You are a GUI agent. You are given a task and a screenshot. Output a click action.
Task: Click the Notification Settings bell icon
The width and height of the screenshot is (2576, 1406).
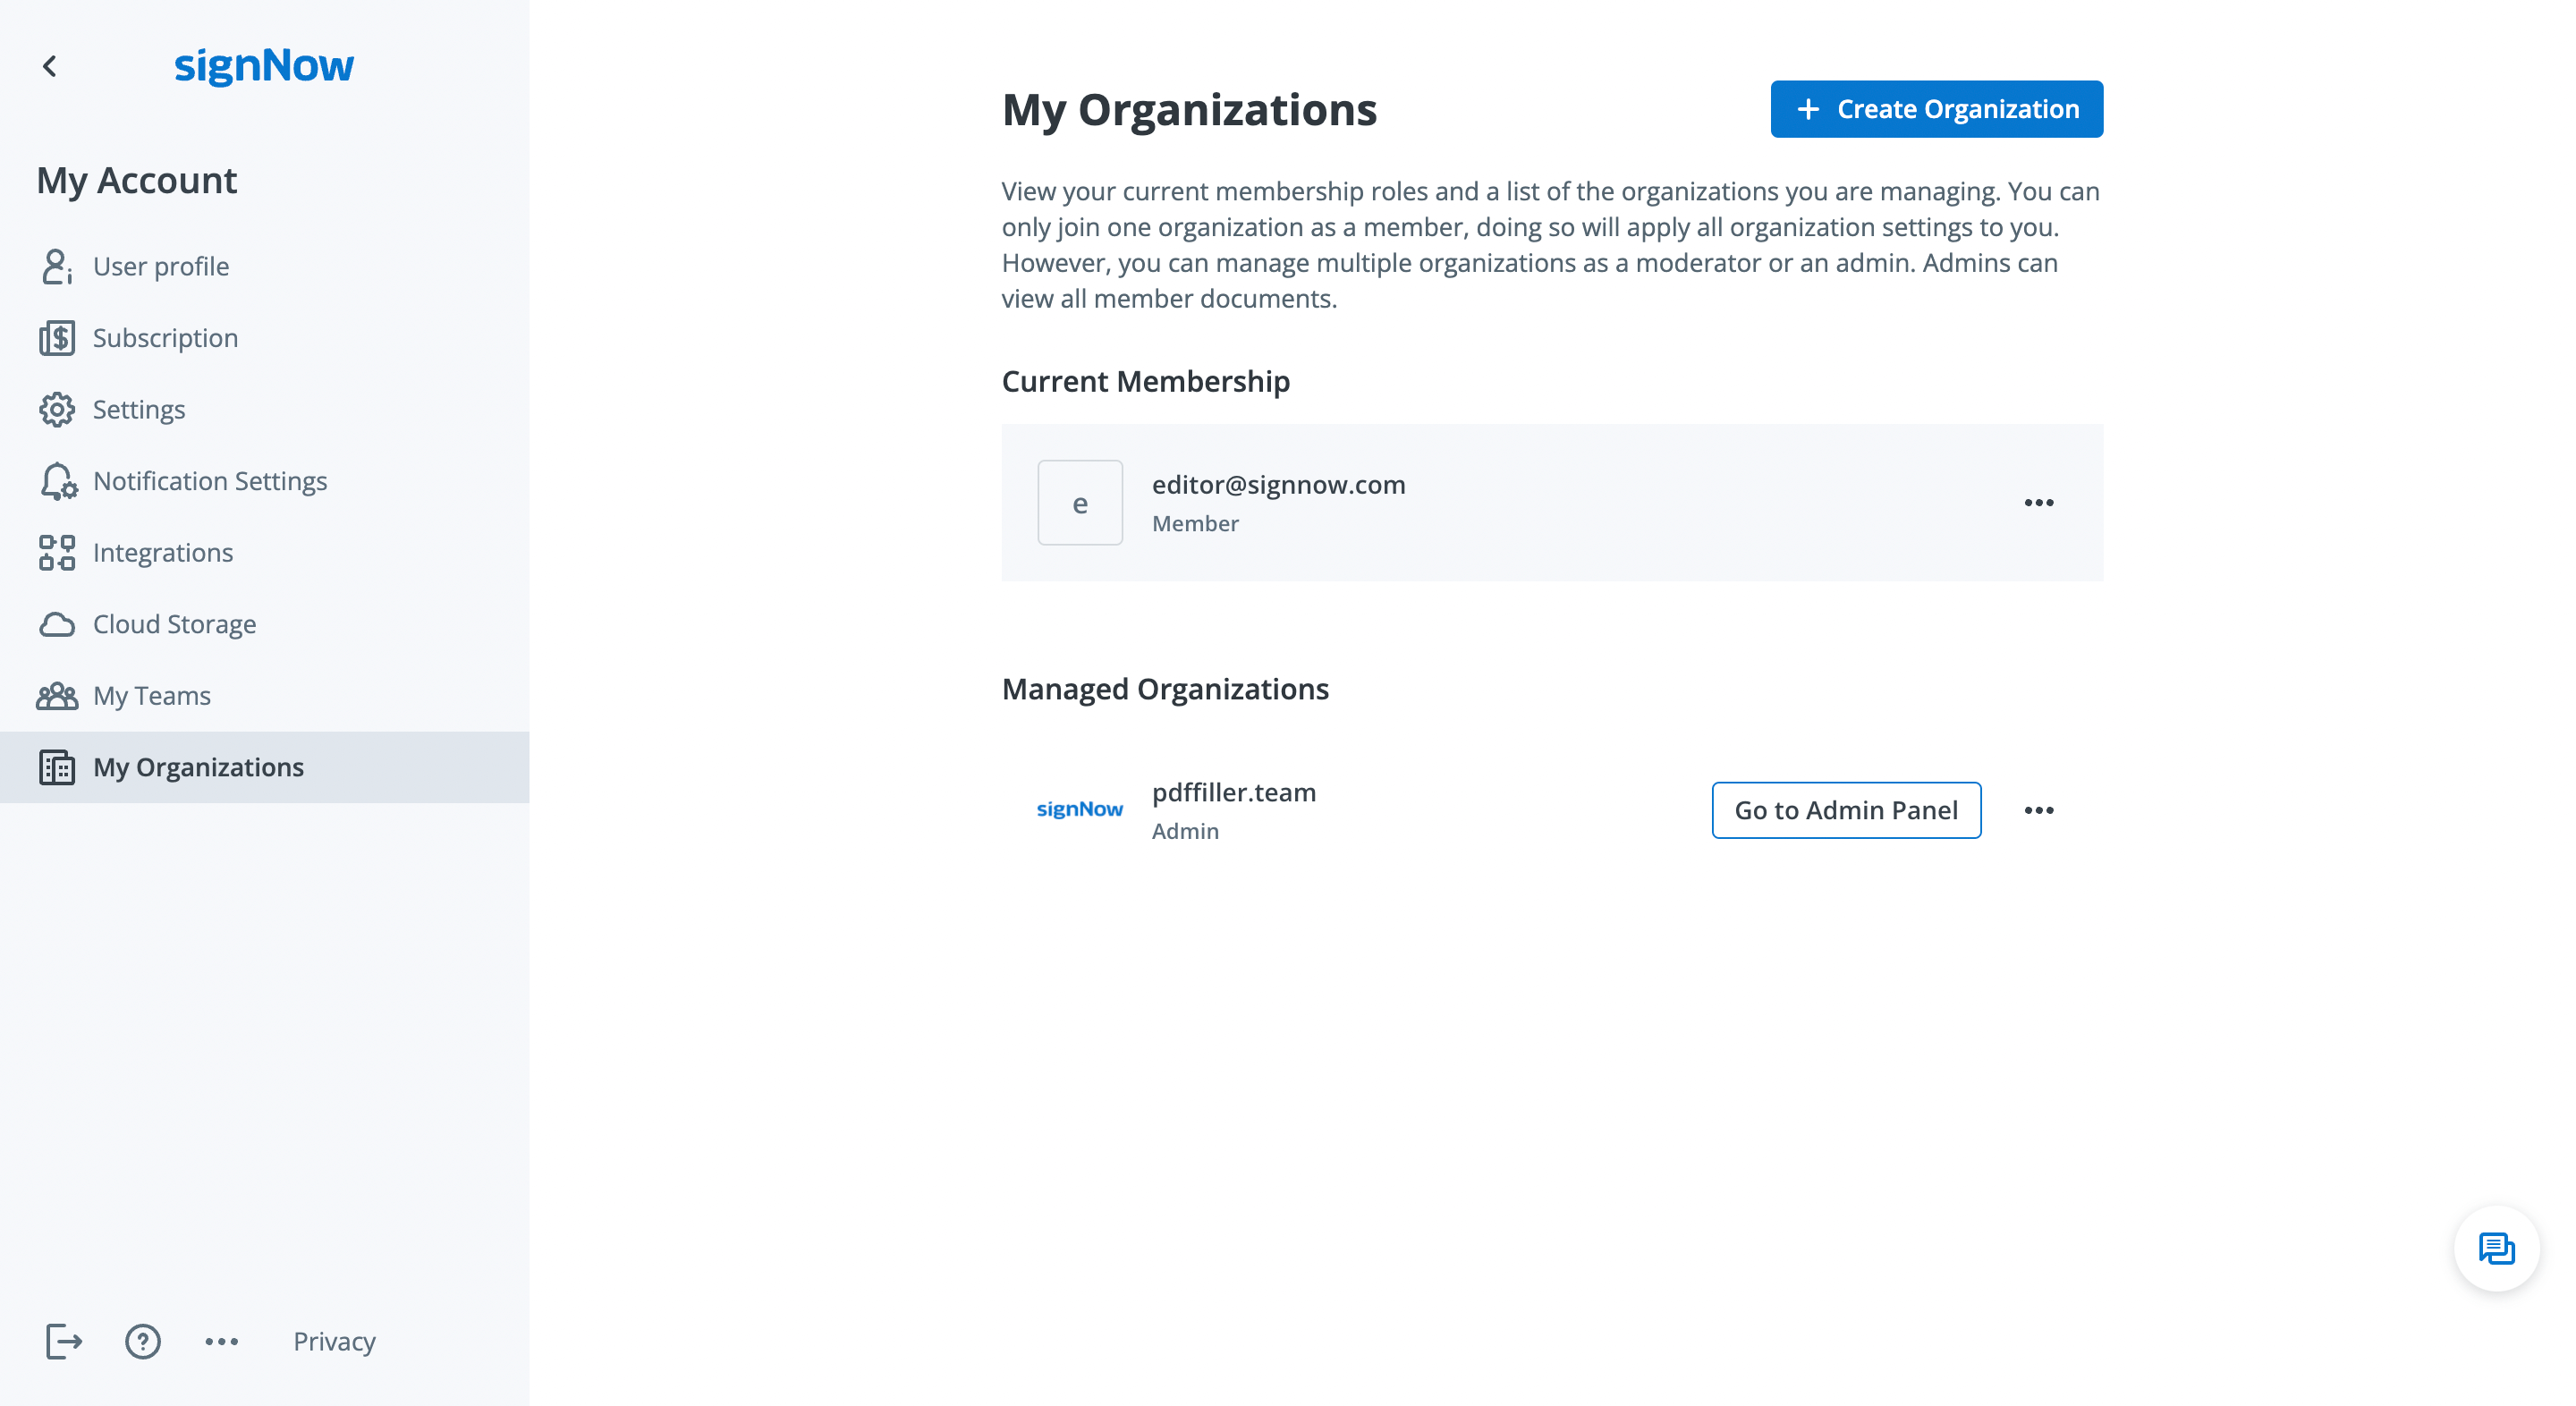57,481
